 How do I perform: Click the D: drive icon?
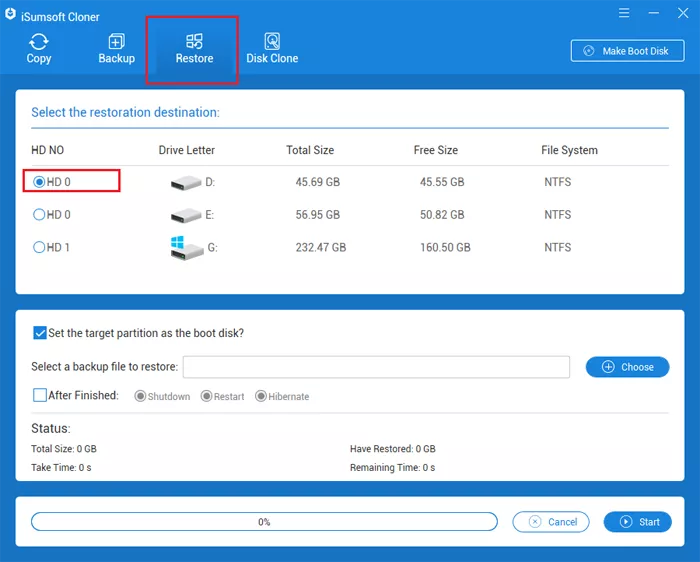pyautogui.click(x=185, y=183)
